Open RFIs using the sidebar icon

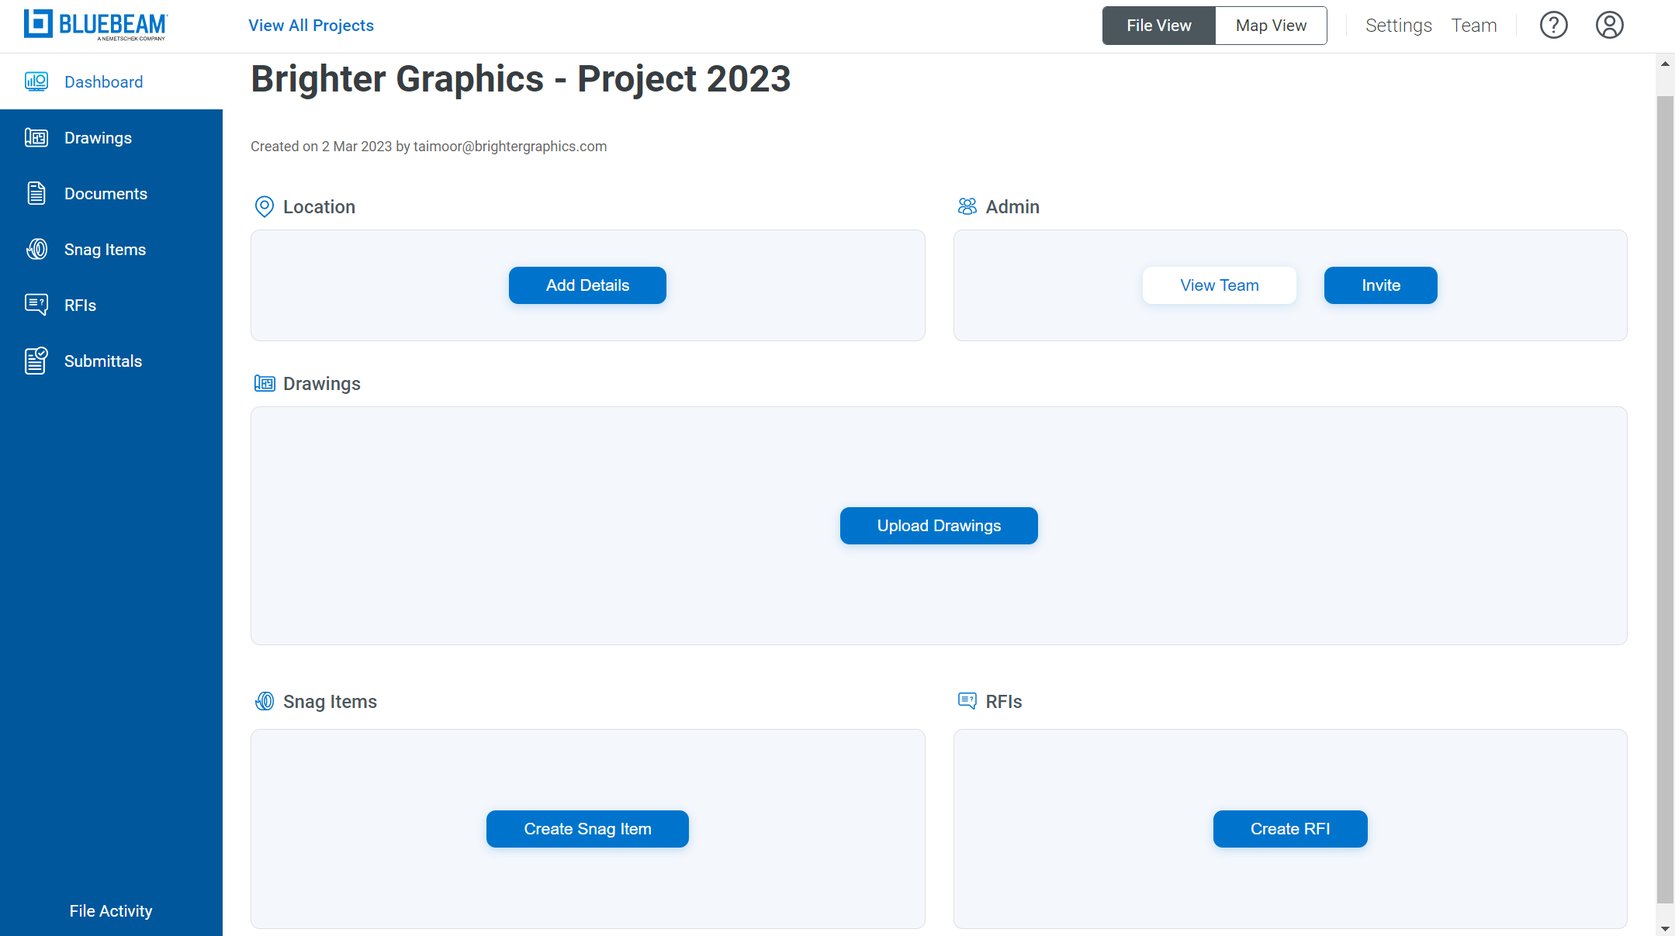(x=36, y=305)
